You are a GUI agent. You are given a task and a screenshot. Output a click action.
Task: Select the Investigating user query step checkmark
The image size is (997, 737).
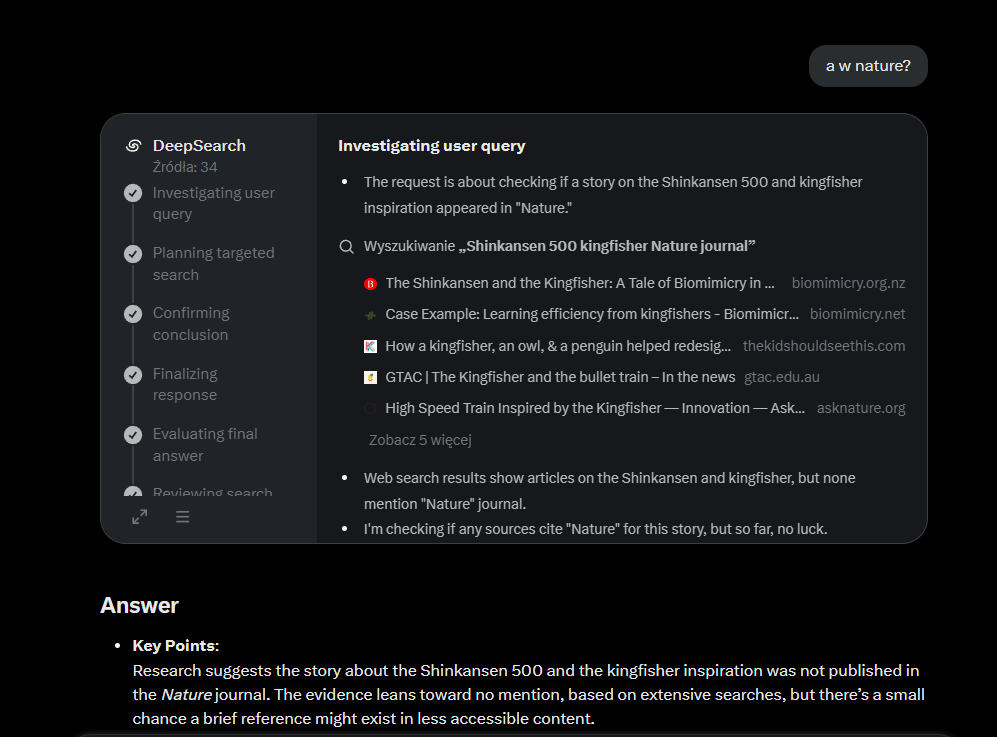[x=133, y=193]
